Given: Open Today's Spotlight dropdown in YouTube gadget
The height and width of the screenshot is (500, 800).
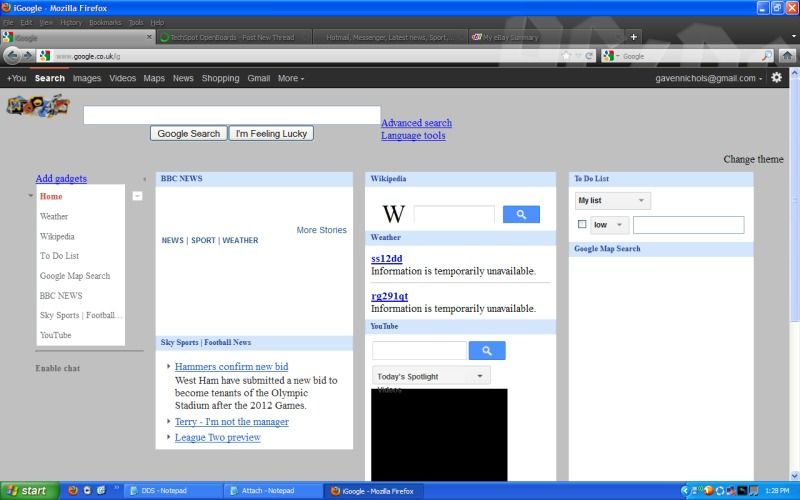Looking at the screenshot, I should 431,376.
